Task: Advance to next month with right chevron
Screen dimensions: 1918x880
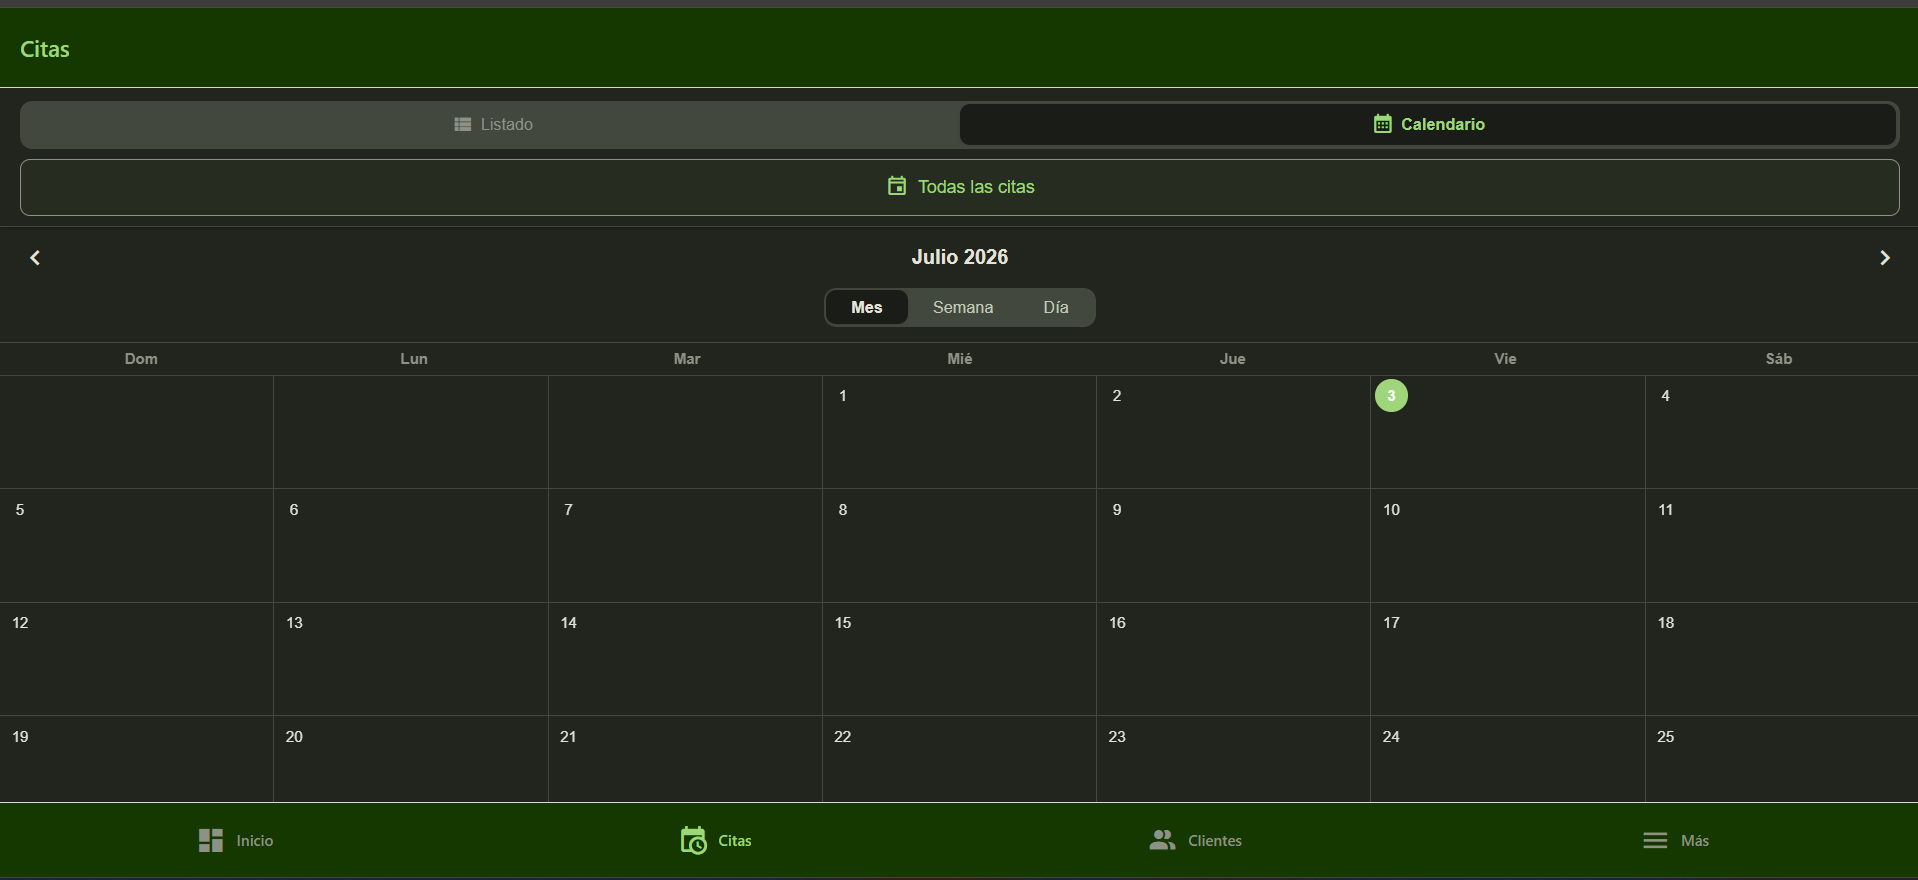Action: point(1884,258)
